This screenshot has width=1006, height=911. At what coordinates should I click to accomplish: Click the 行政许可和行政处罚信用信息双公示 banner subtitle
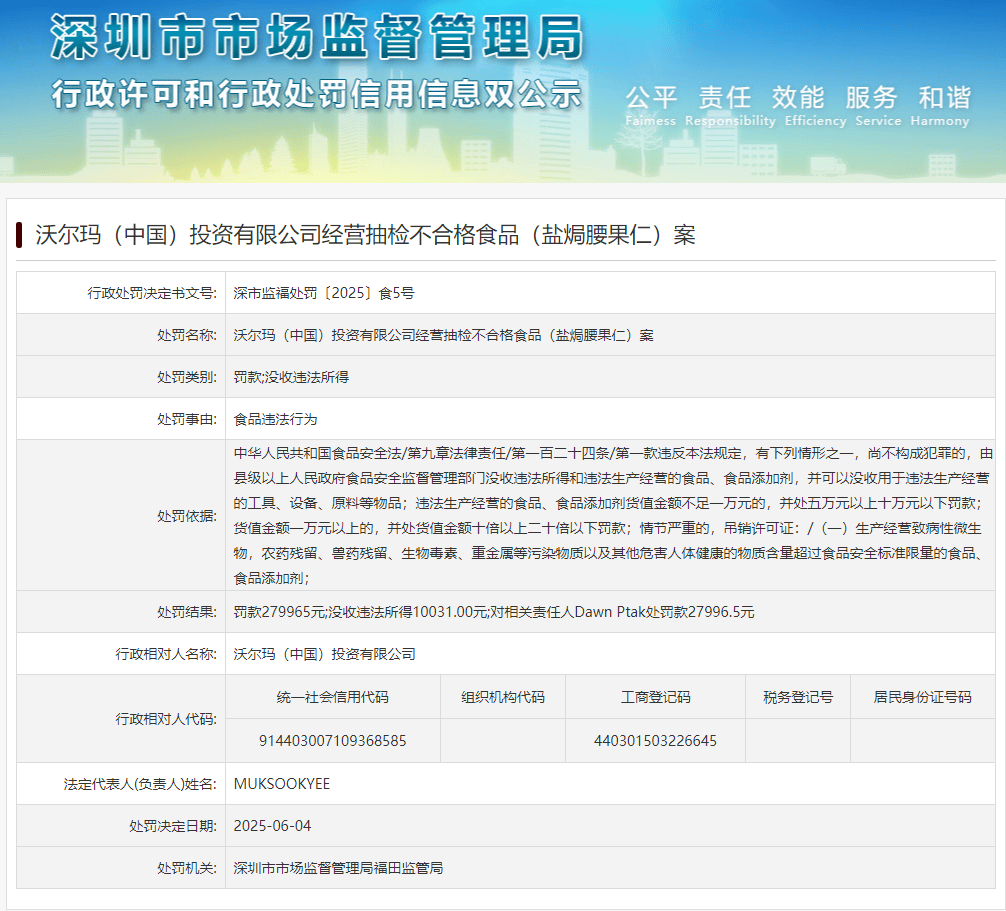(x=317, y=94)
